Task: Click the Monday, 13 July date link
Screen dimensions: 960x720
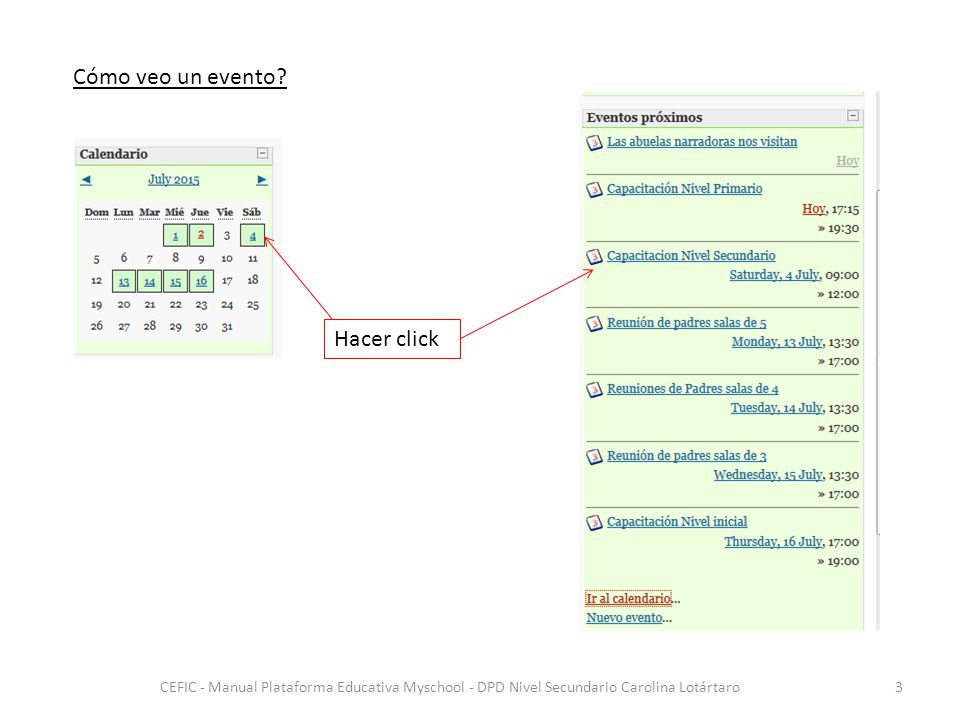Action: coord(777,342)
